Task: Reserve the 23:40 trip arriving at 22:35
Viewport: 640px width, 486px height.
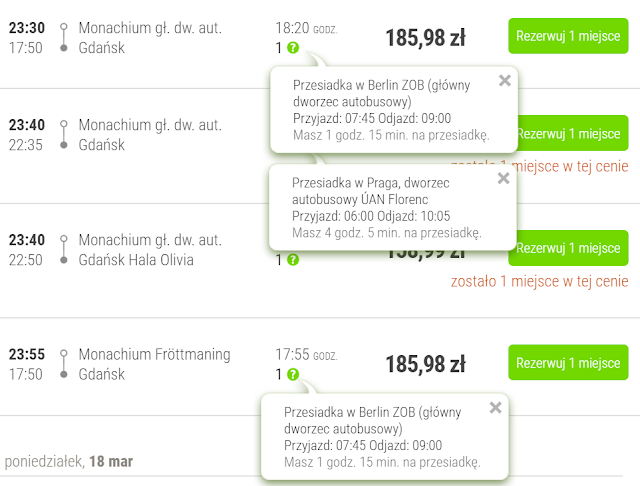Action: pos(568,133)
